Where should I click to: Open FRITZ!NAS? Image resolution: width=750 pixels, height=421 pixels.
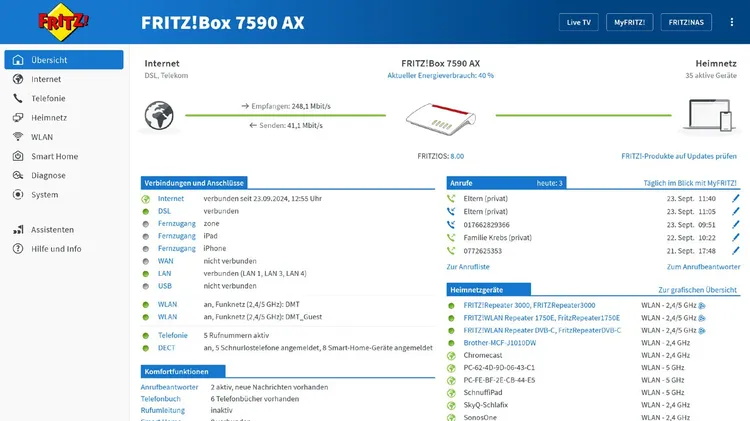[x=686, y=22]
